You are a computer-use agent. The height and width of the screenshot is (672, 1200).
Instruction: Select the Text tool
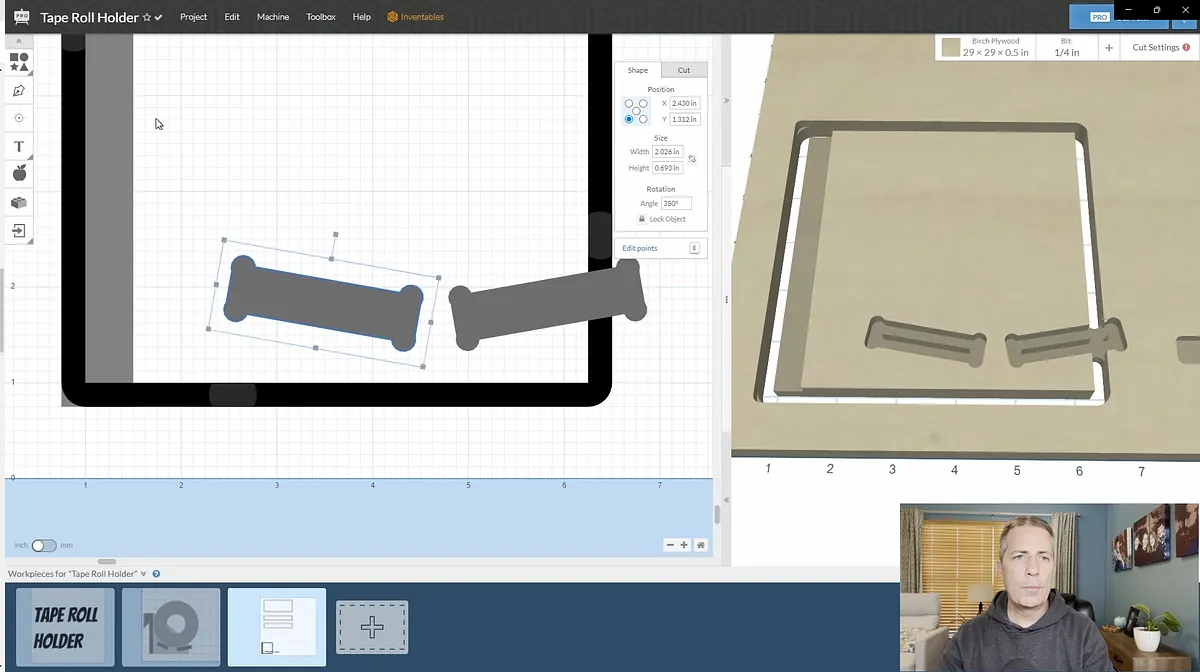18,146
